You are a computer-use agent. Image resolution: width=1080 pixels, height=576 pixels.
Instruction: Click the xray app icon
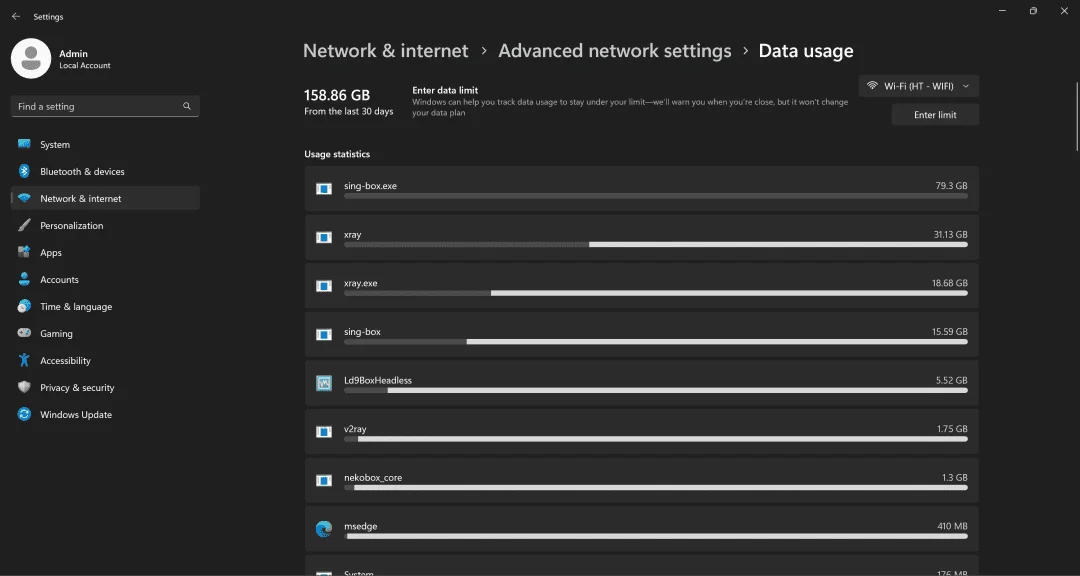click(324, 237)
